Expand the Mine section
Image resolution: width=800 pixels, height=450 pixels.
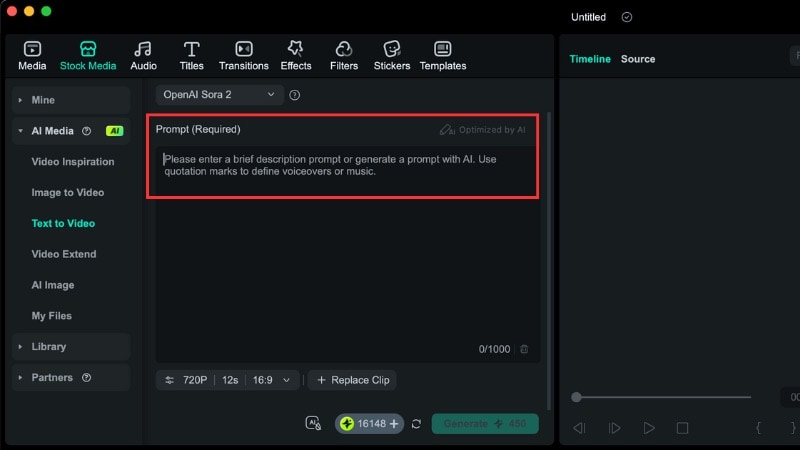tap(71, 100)
